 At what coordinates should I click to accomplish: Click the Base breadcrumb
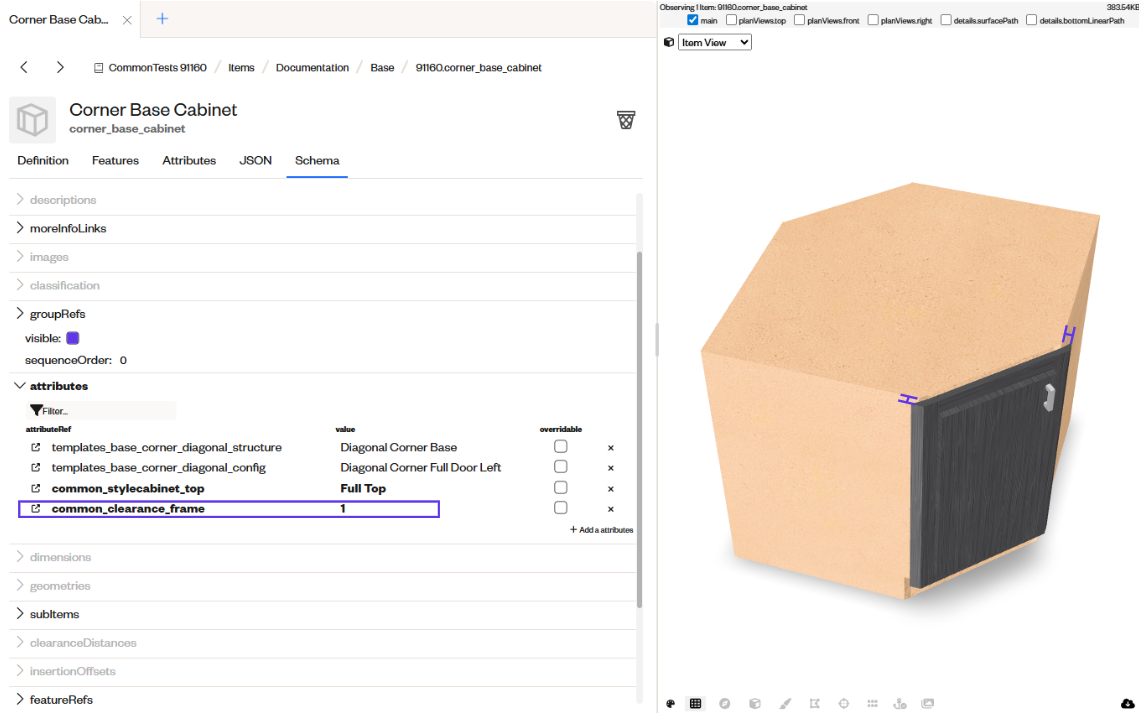382,68
